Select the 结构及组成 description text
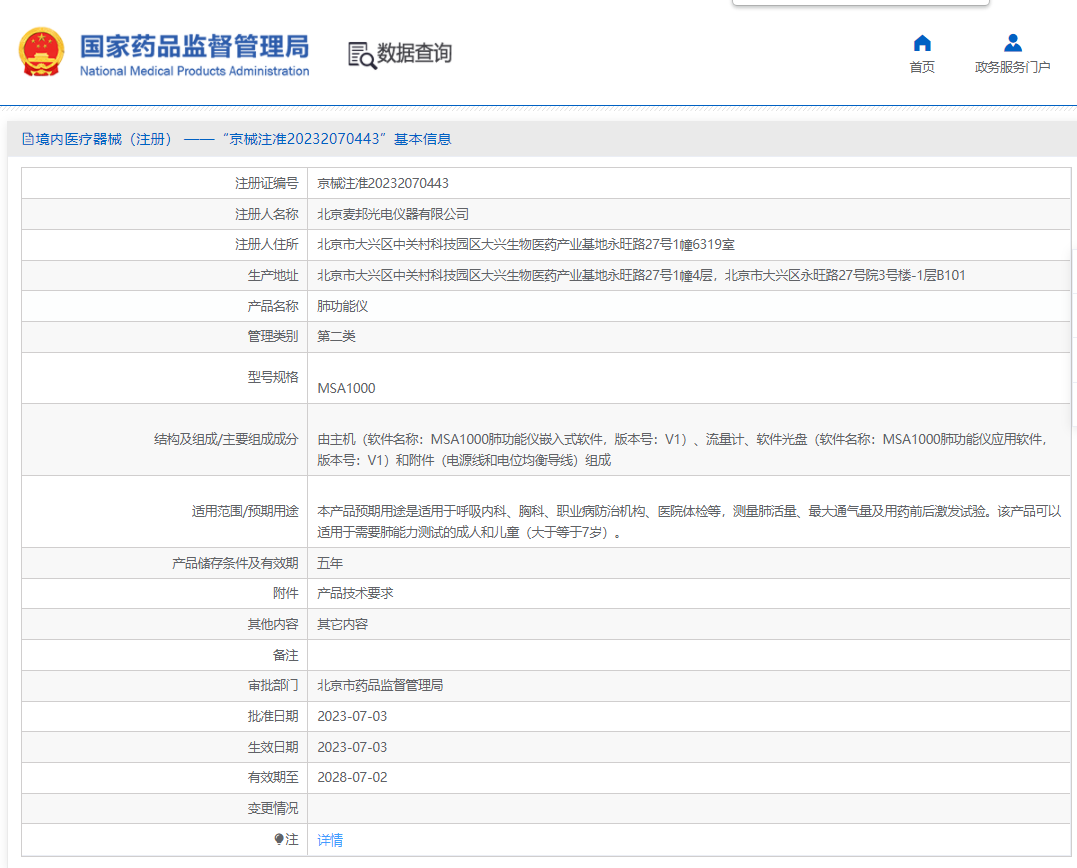This screenshot has width=1077, height=868. pyautogui.click(x=682, y=450)
